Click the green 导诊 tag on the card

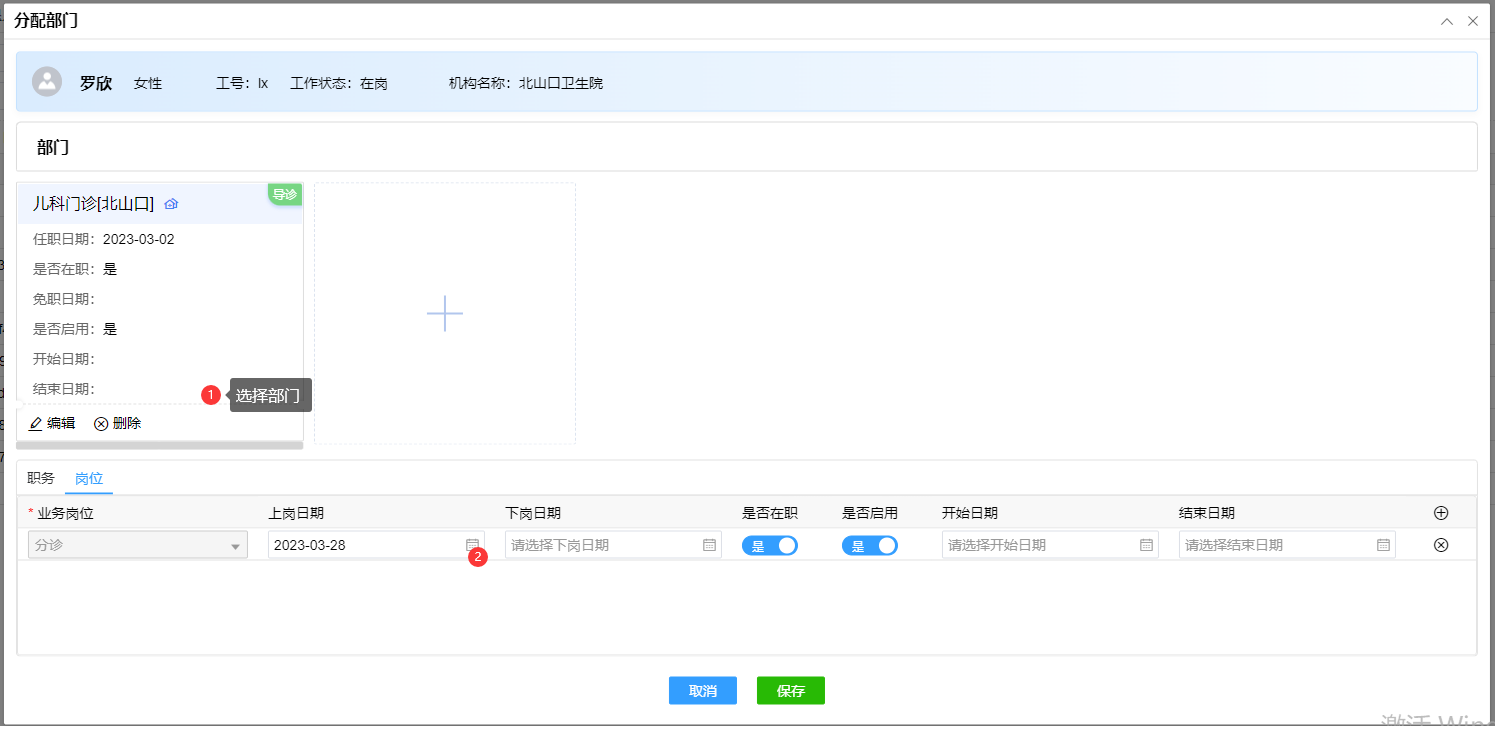[x=285, y=194]
